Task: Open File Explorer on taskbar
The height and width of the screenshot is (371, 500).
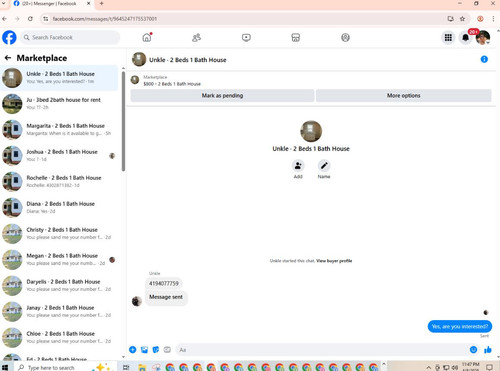Action: click(142, 367)
